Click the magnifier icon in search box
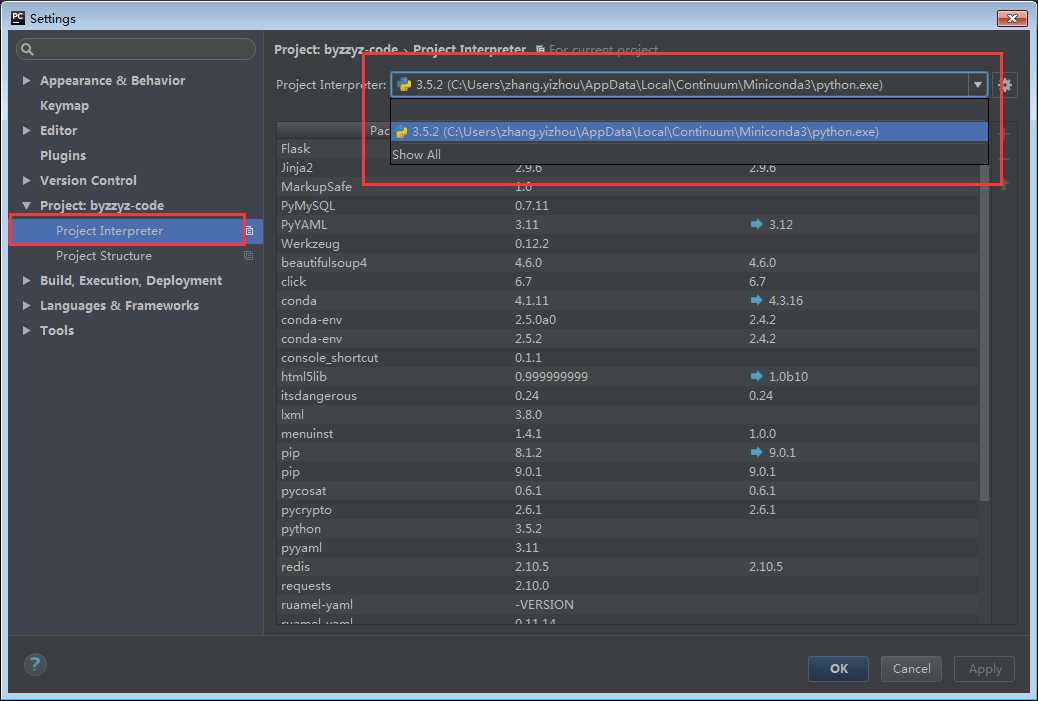 [27, 49]
